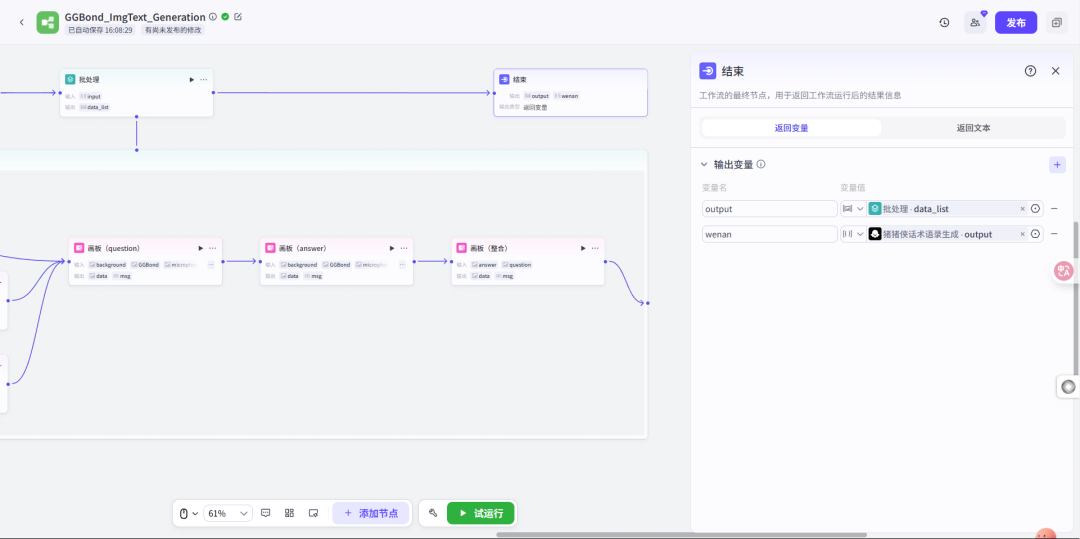
Task: Click the pink icon of 画板（answer）node
Action: pos(271,248)
